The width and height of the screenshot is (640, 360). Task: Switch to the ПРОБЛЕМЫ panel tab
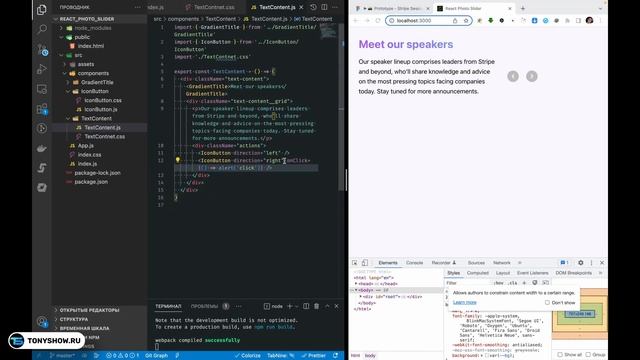tap(204, 306)
